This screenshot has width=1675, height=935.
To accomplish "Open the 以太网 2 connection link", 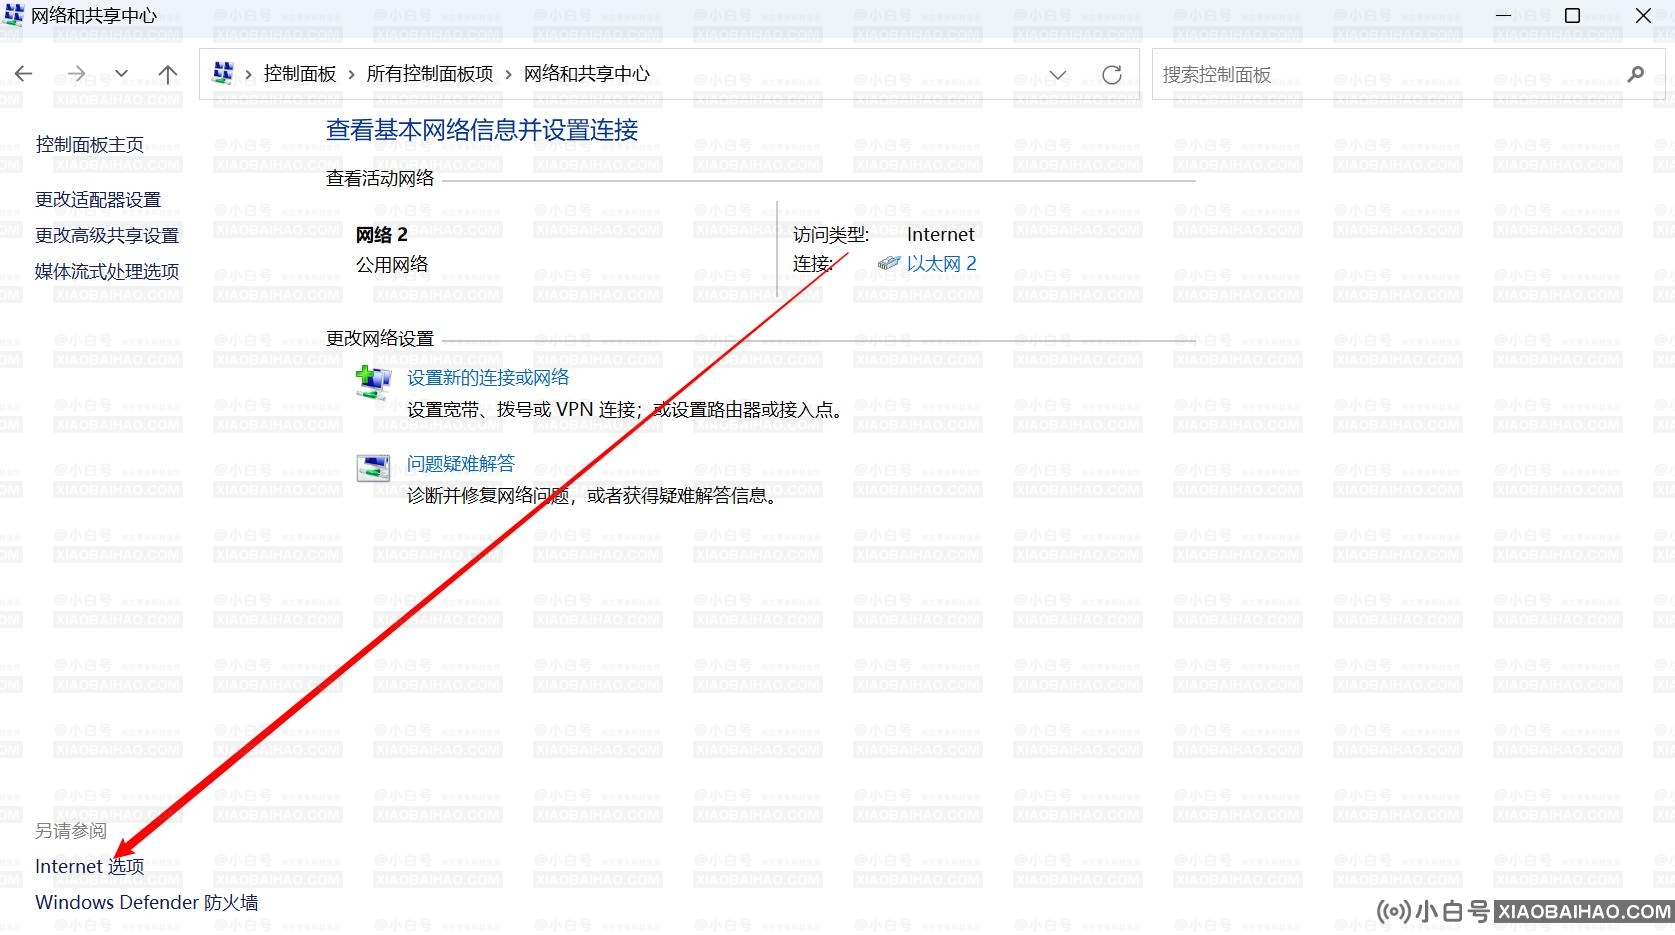I will tap(942, 264).
